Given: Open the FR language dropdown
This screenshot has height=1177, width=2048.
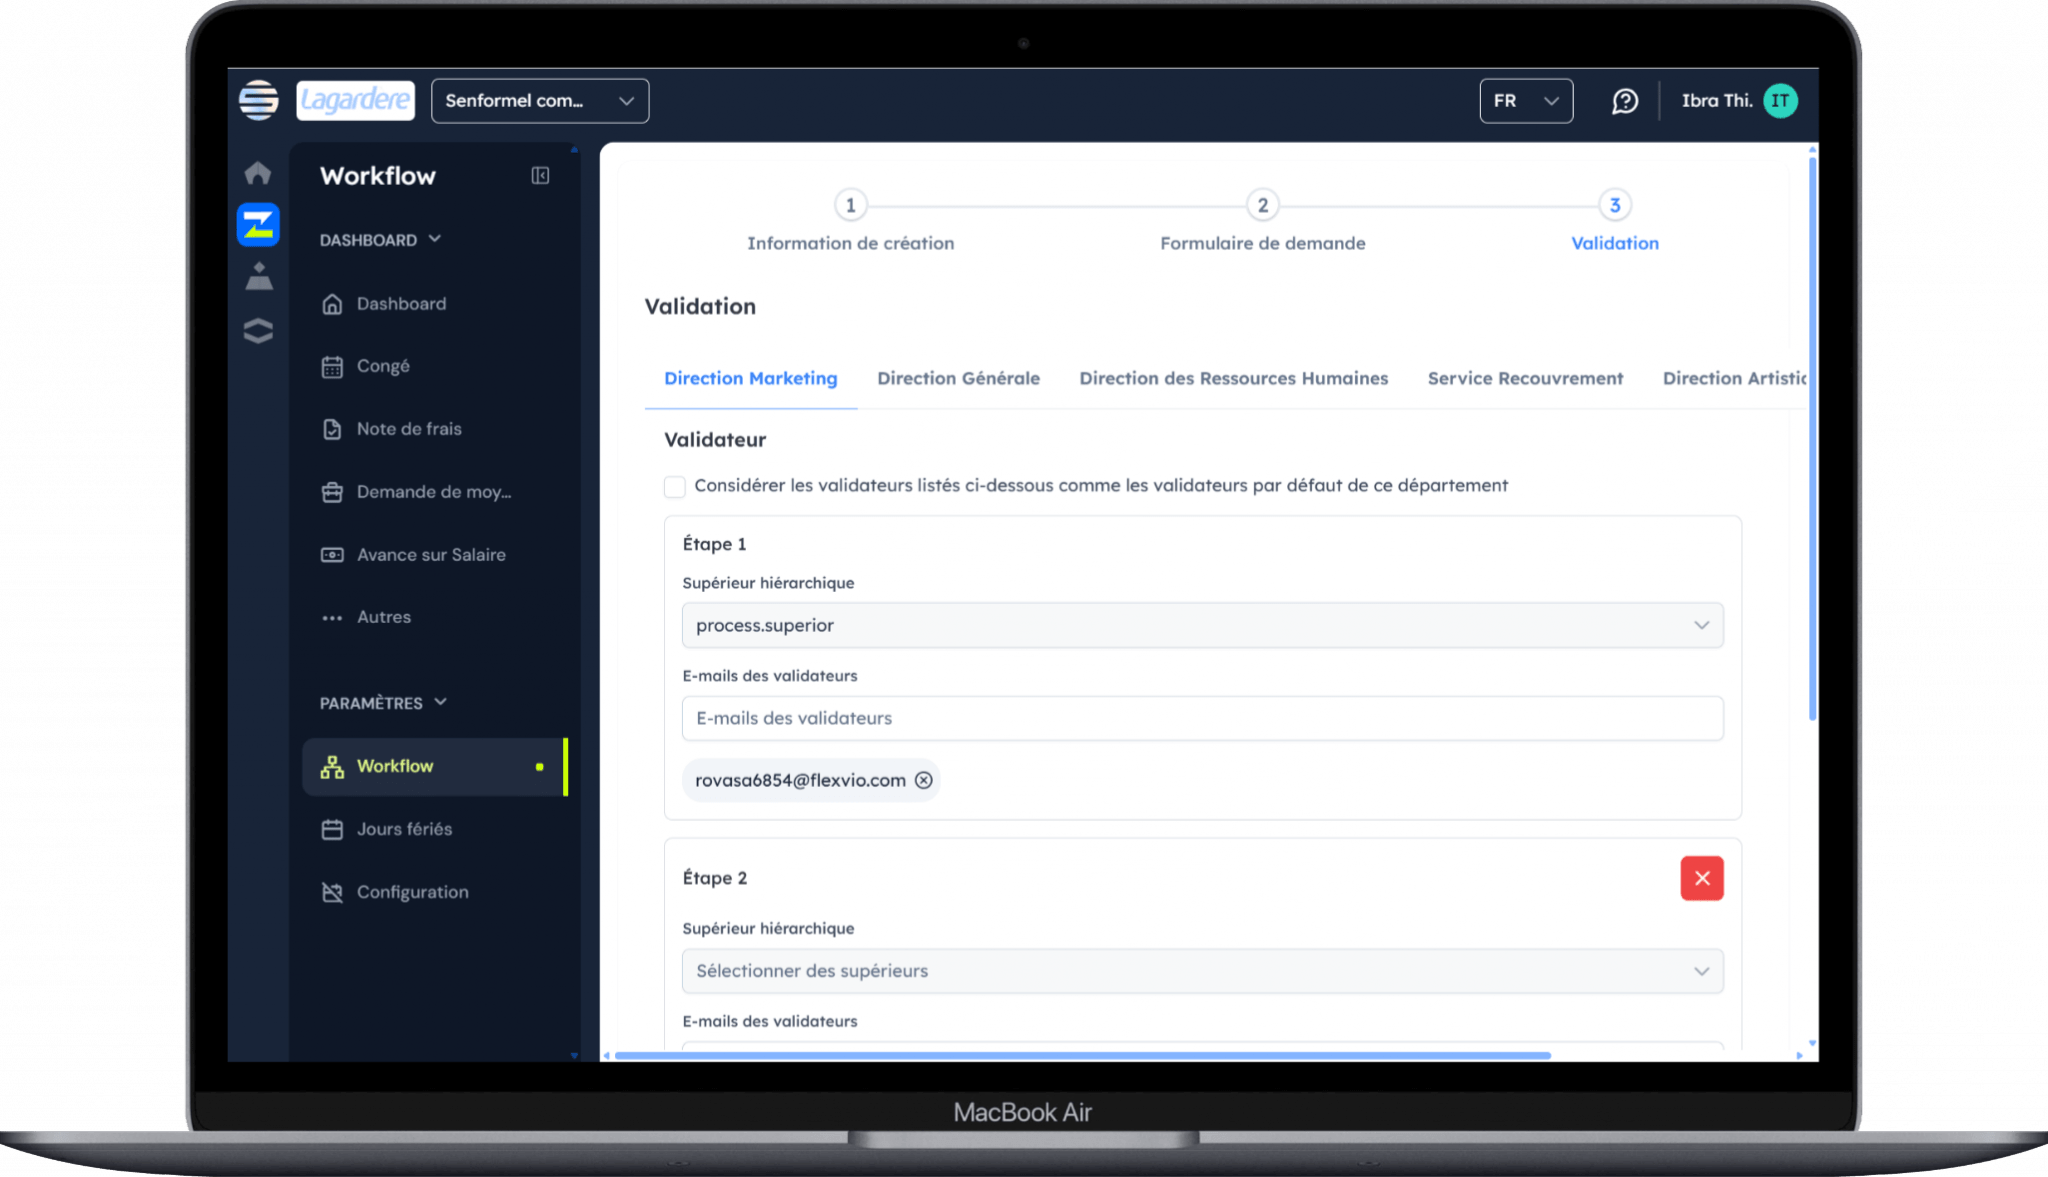Looking at the screenshot, I should [x=1526, y=100].
